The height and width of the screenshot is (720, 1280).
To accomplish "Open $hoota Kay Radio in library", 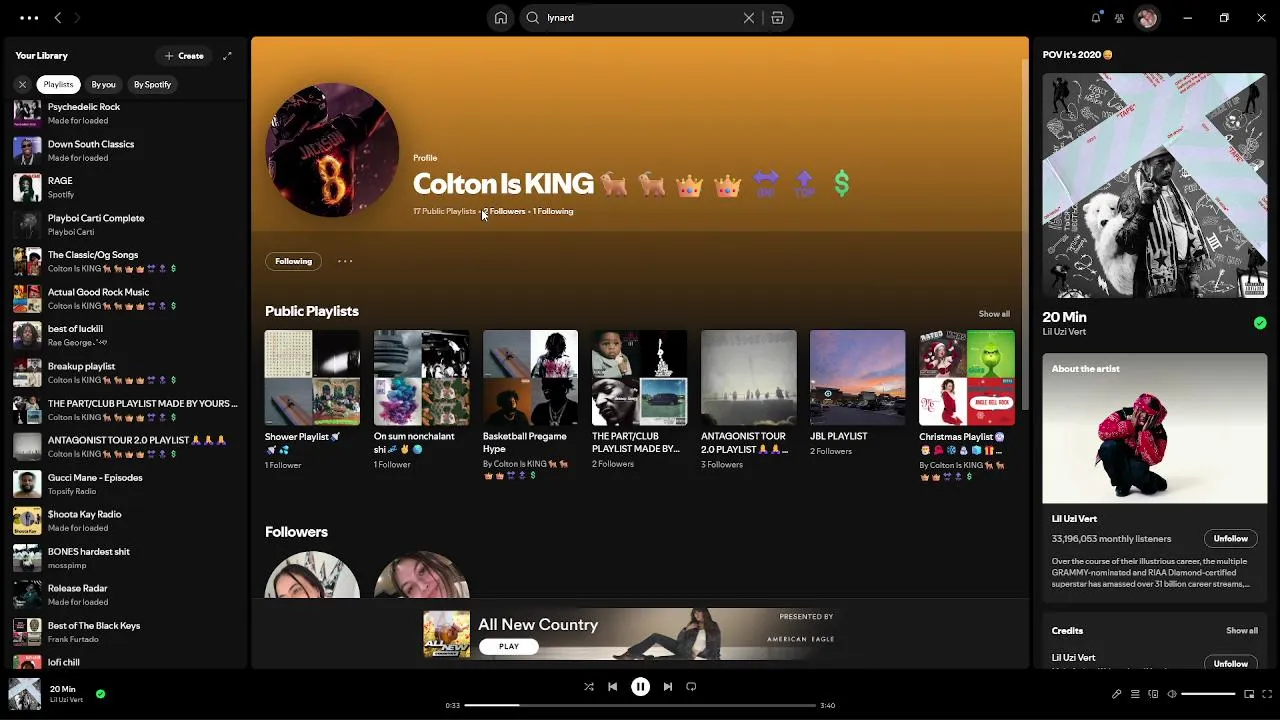I will [125, 521].
